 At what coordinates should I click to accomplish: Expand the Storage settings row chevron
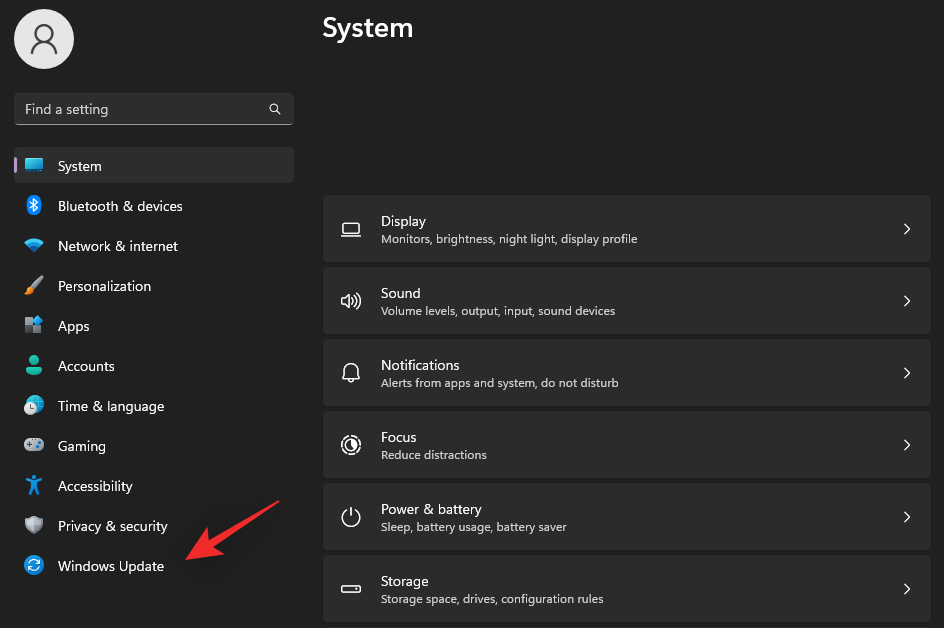pos(907,589)
